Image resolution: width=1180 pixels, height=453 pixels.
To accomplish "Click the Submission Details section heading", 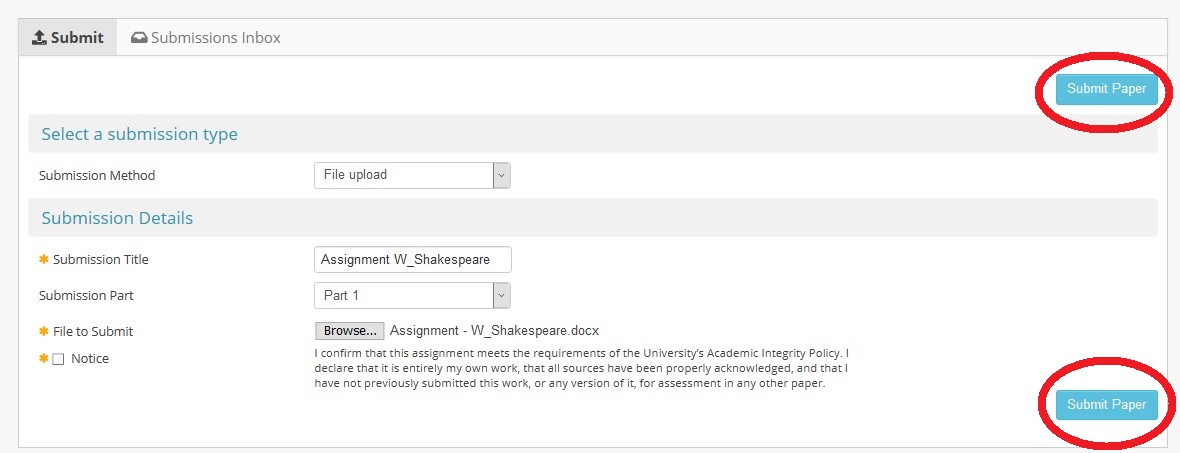I will point(117,218).
